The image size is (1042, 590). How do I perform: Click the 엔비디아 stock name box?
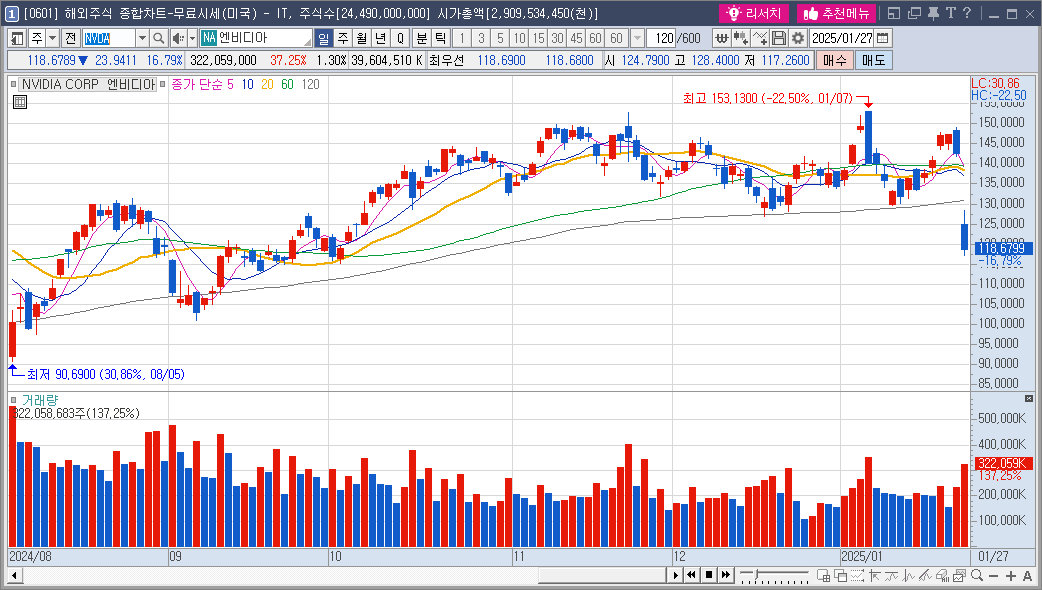tap(257, 38)
